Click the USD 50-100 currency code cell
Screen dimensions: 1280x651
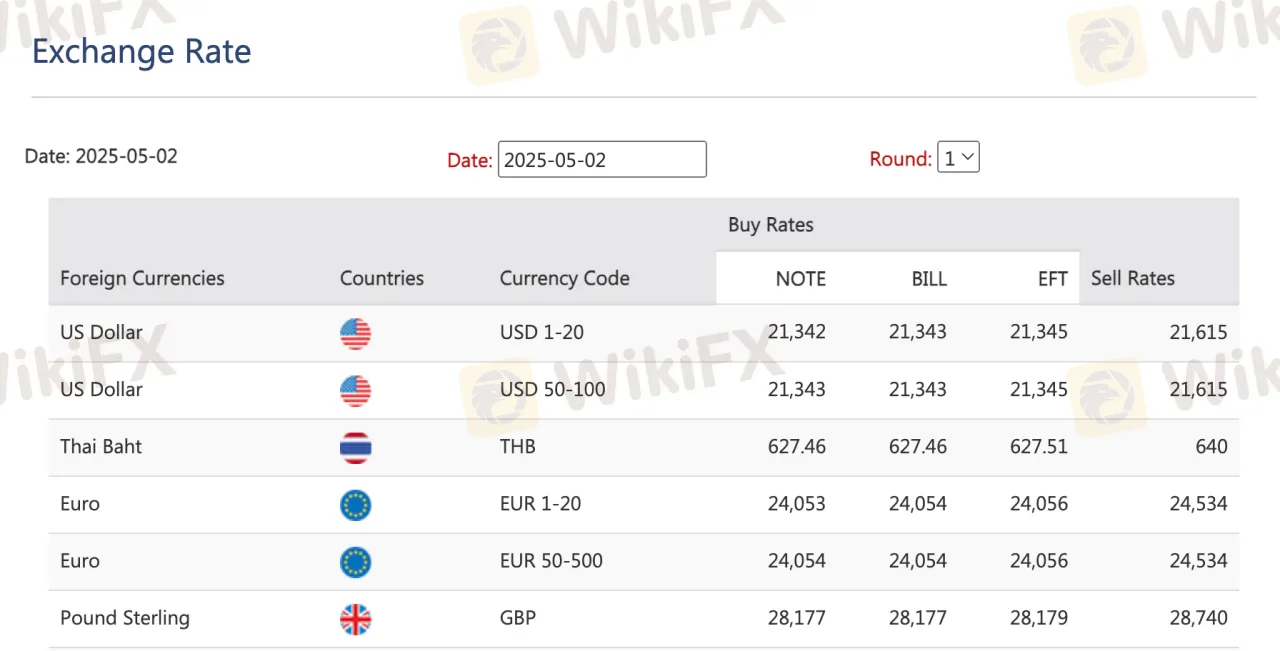pos(553,389)
